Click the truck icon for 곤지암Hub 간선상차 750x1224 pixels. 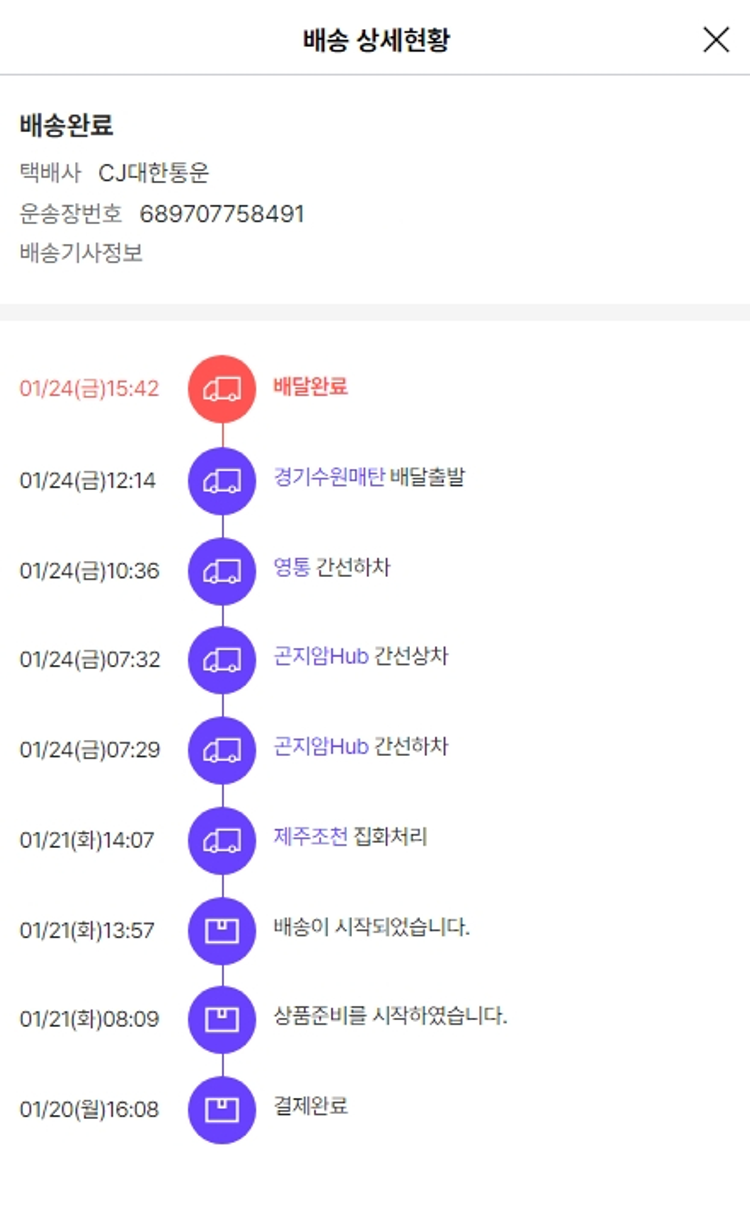coord(222,660)
